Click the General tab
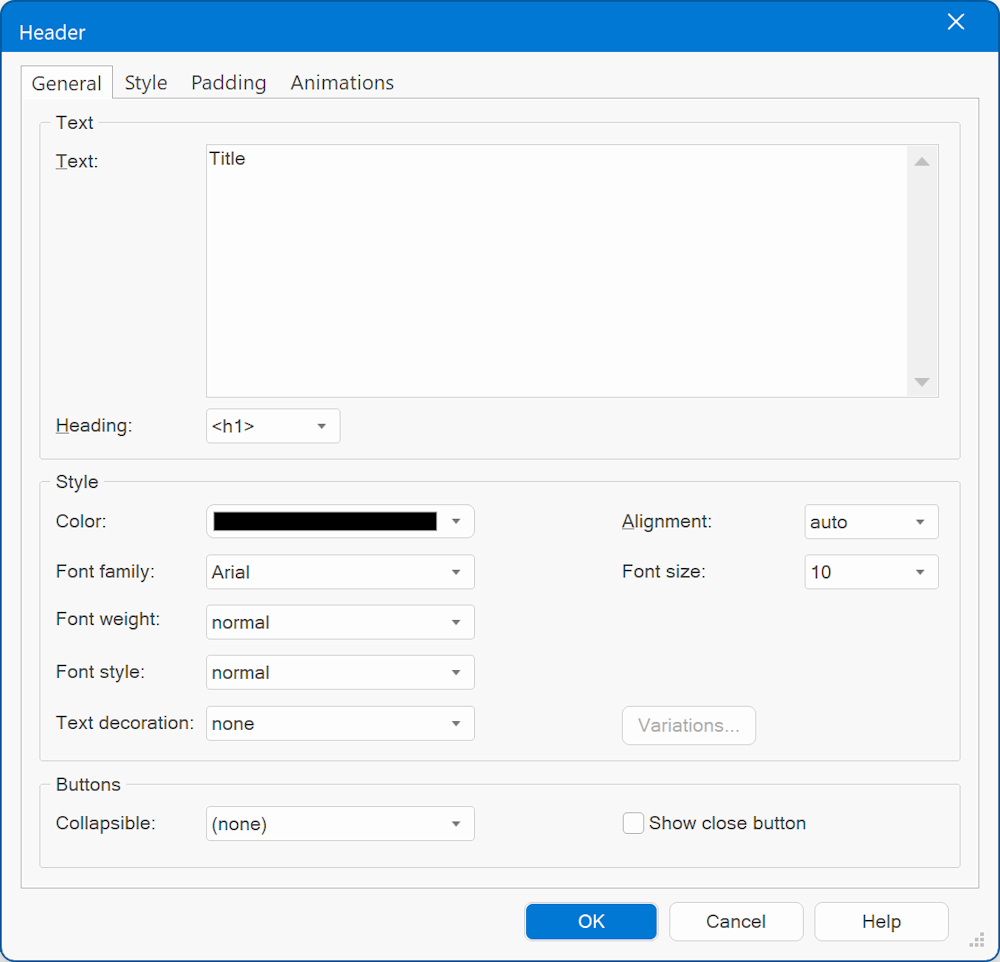 click(67, 84)
